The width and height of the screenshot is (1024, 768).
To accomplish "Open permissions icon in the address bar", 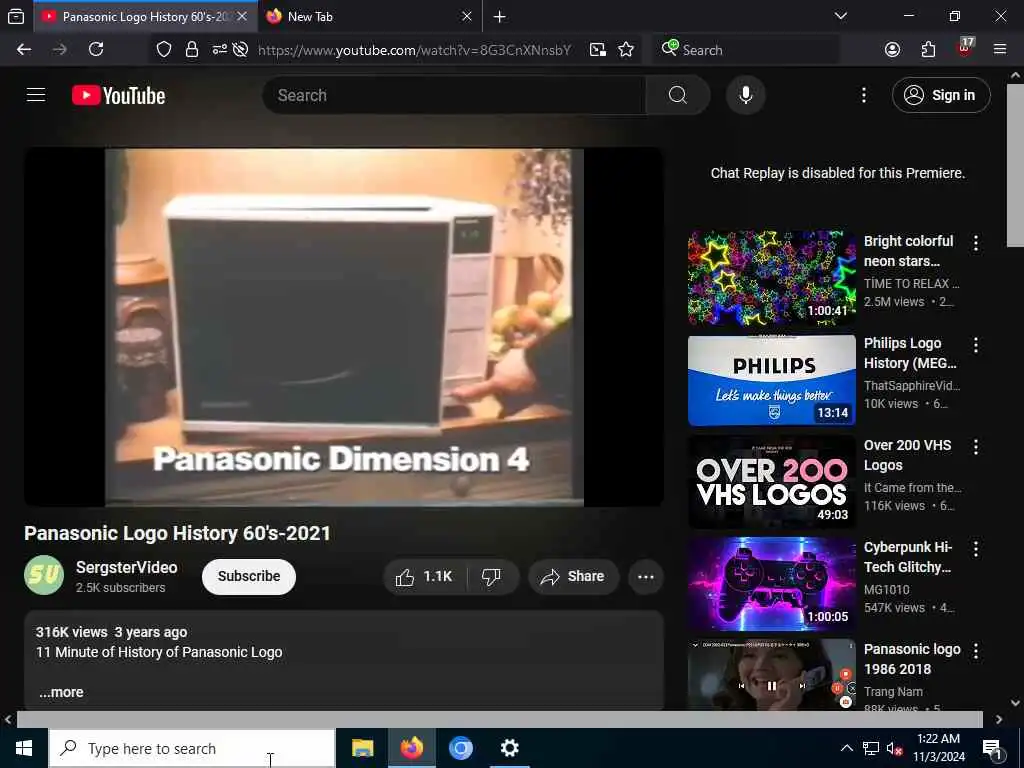I will [x=219, y=50].
